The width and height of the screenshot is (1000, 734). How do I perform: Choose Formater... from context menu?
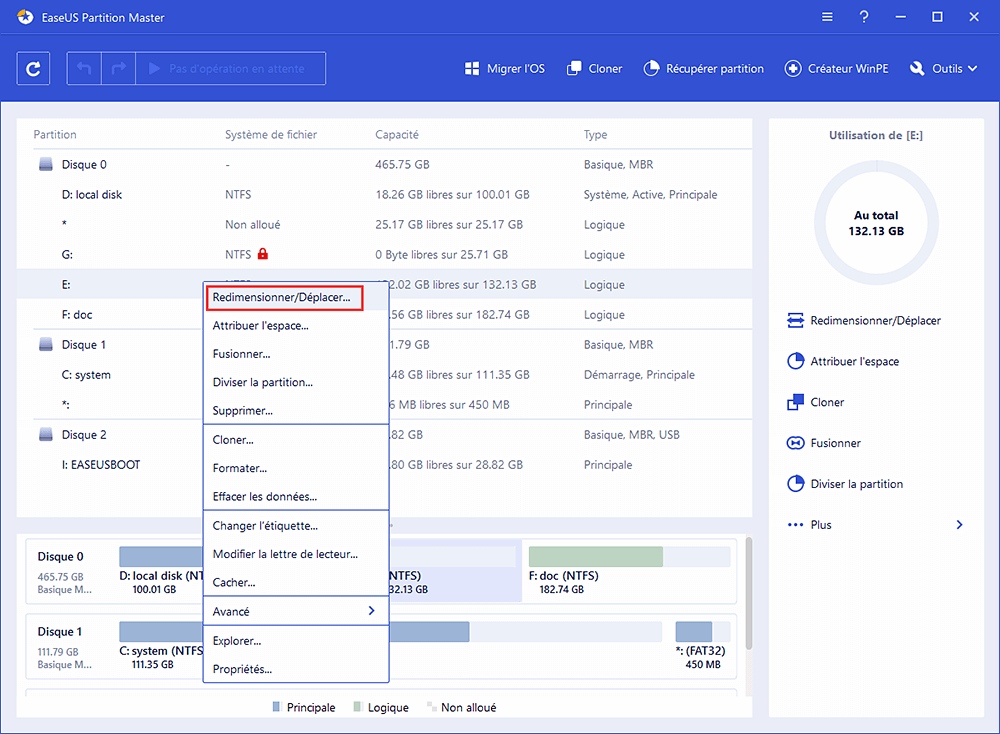point(296,468)
